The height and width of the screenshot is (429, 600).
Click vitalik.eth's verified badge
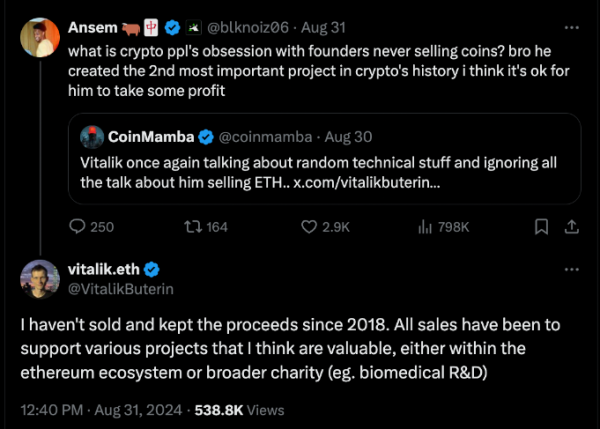click(x=153, y=269)
